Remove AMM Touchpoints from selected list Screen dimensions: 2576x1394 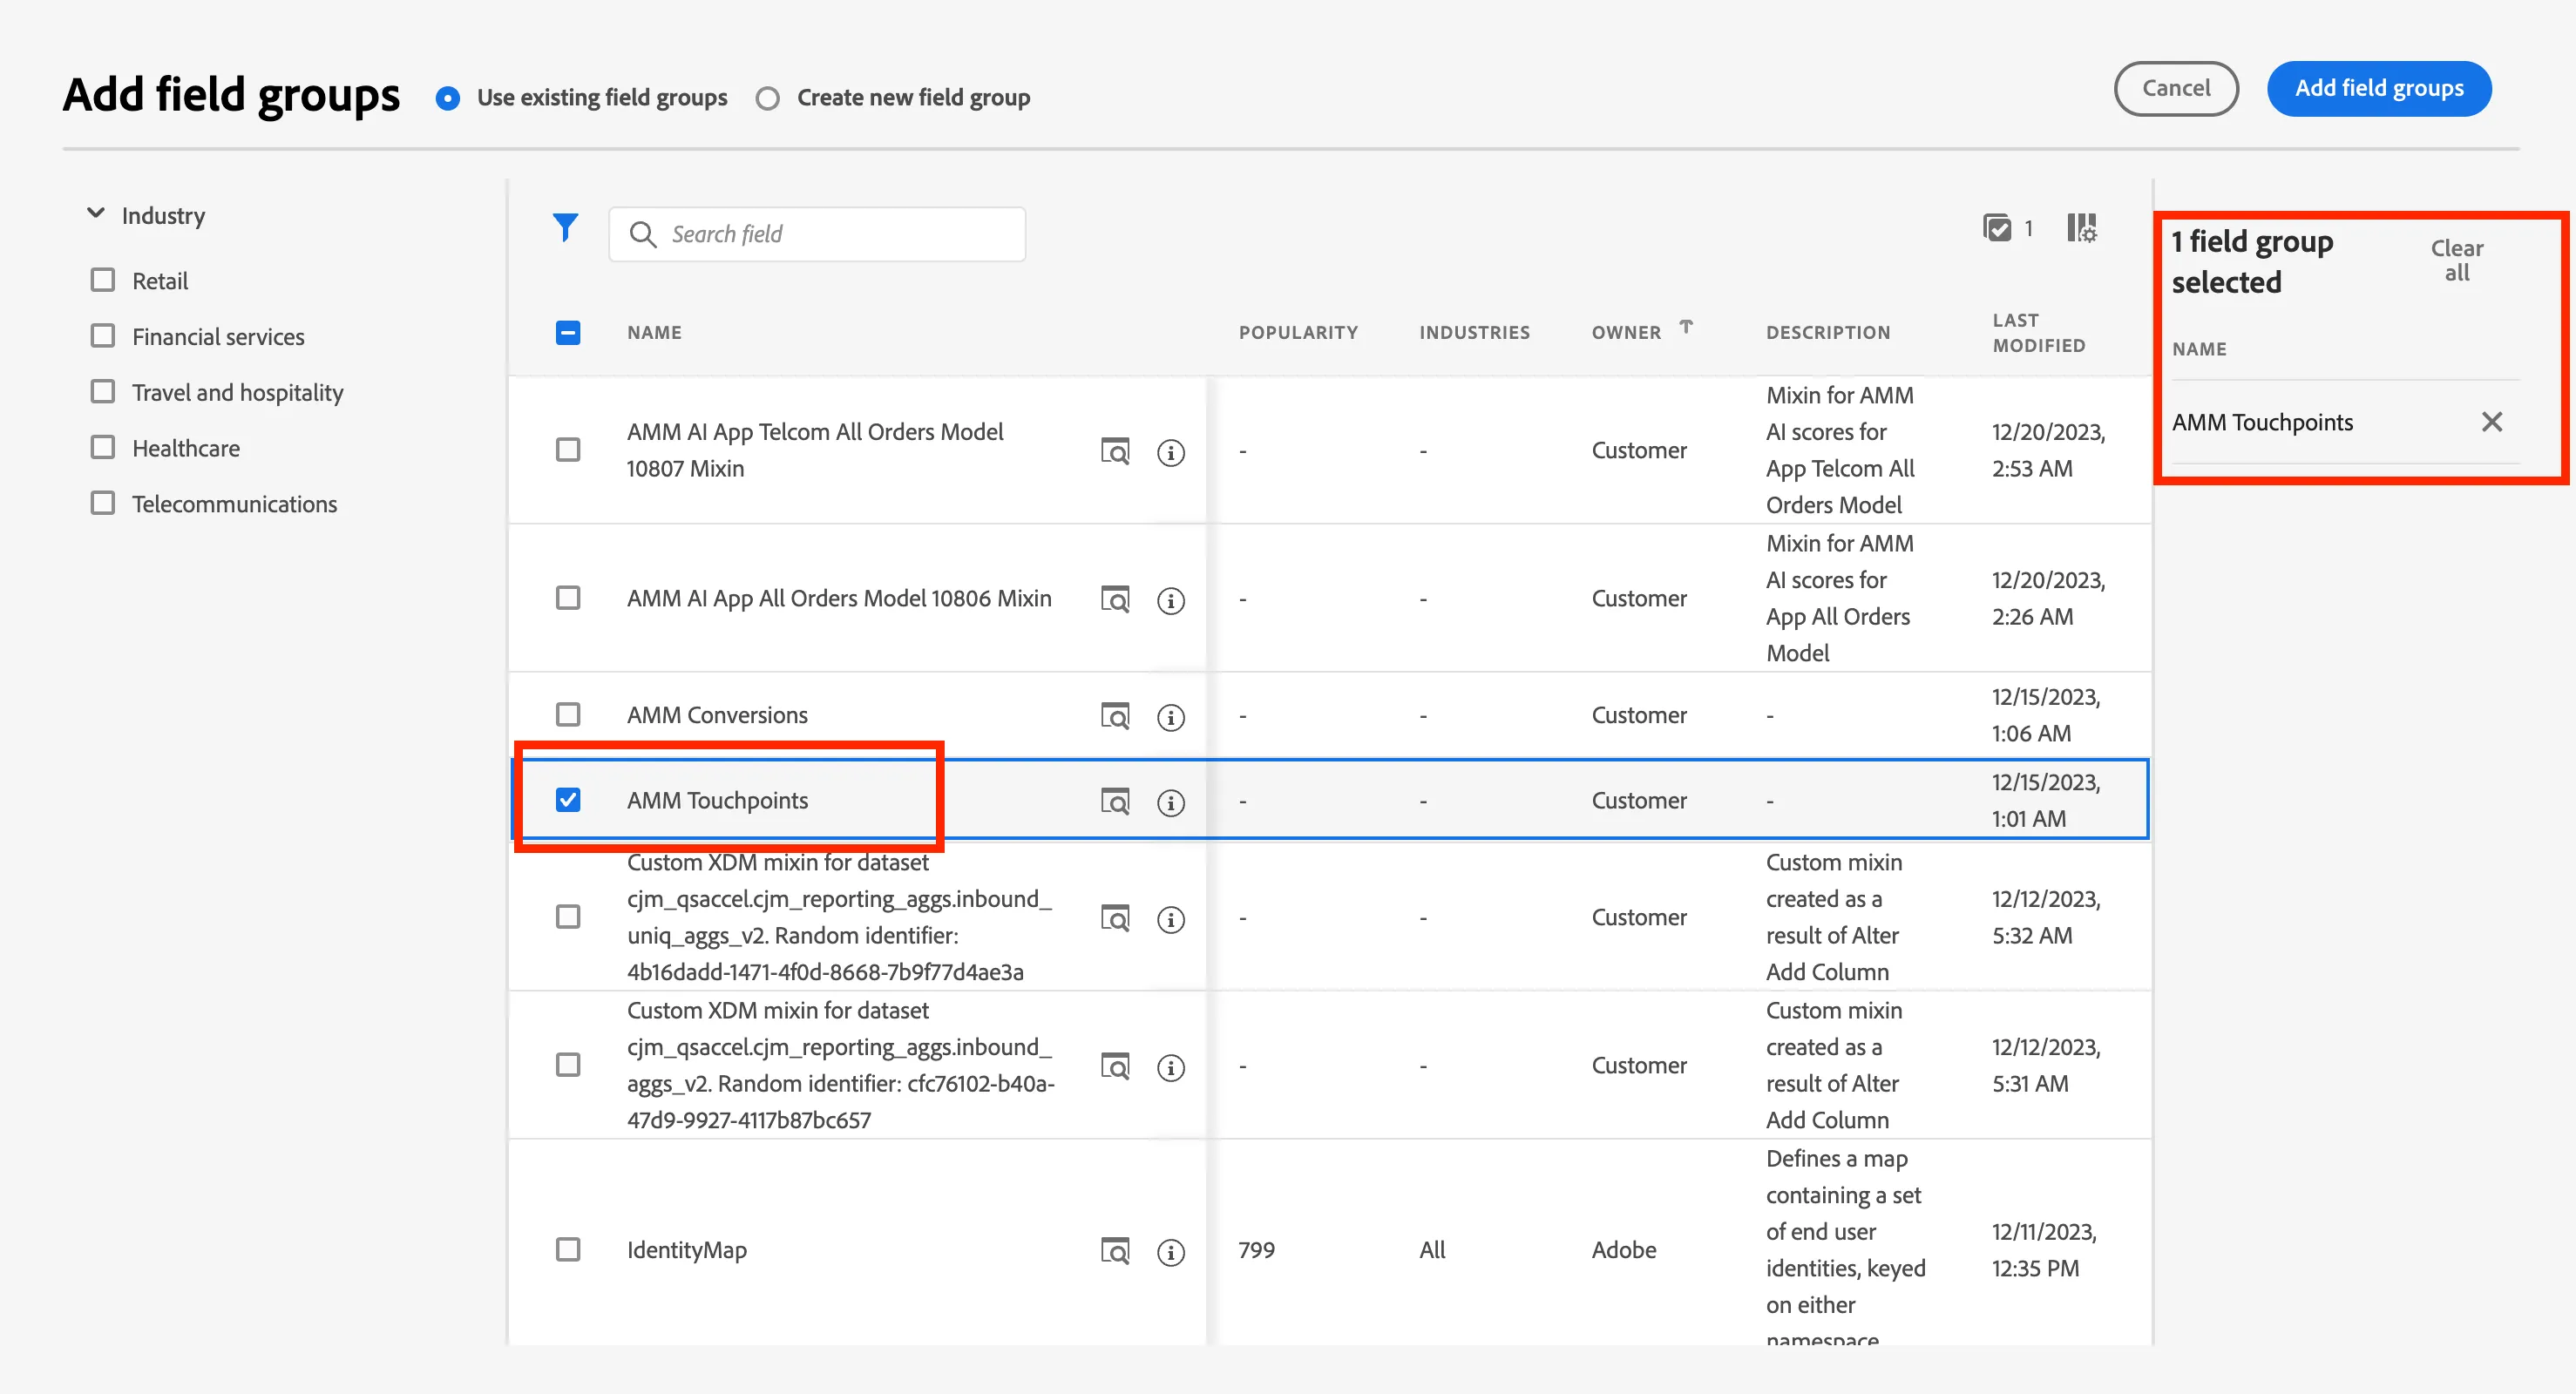(2492, 422)
